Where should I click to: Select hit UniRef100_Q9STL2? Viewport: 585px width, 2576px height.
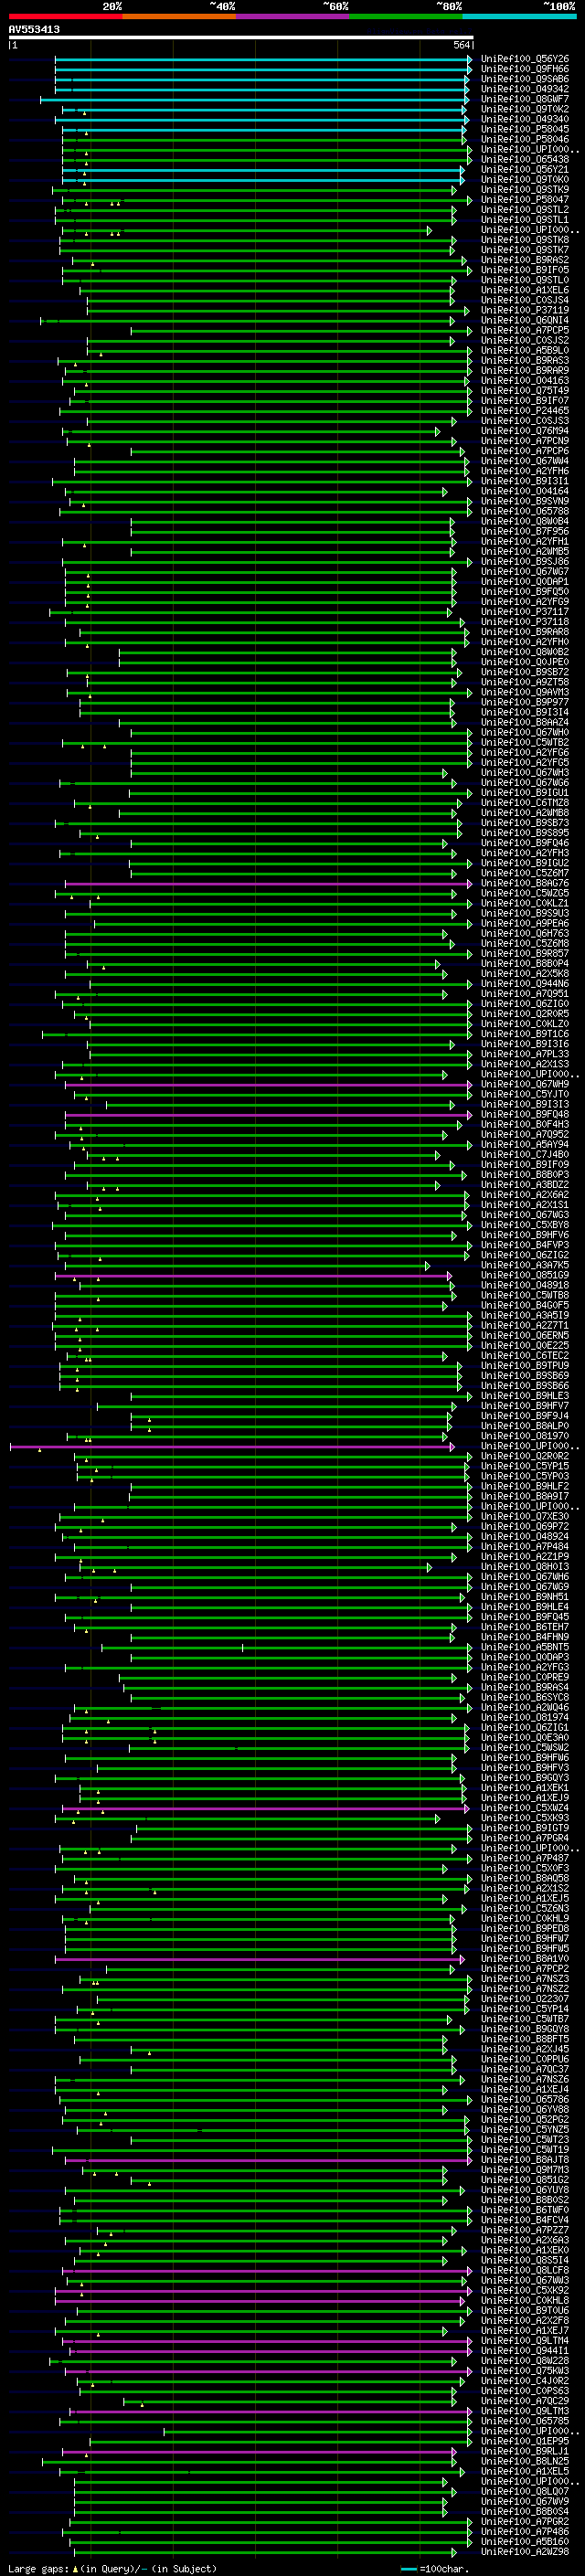coord(525,210)
